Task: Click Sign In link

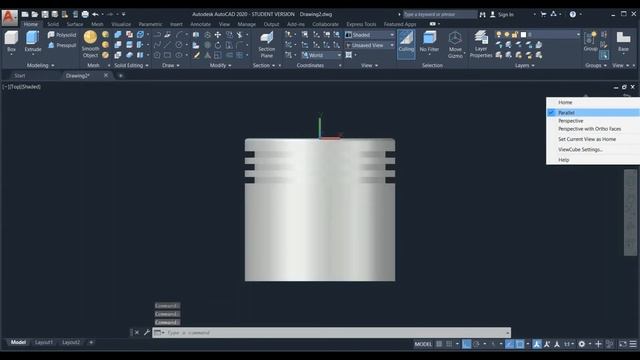Action: tap(506, 14)
